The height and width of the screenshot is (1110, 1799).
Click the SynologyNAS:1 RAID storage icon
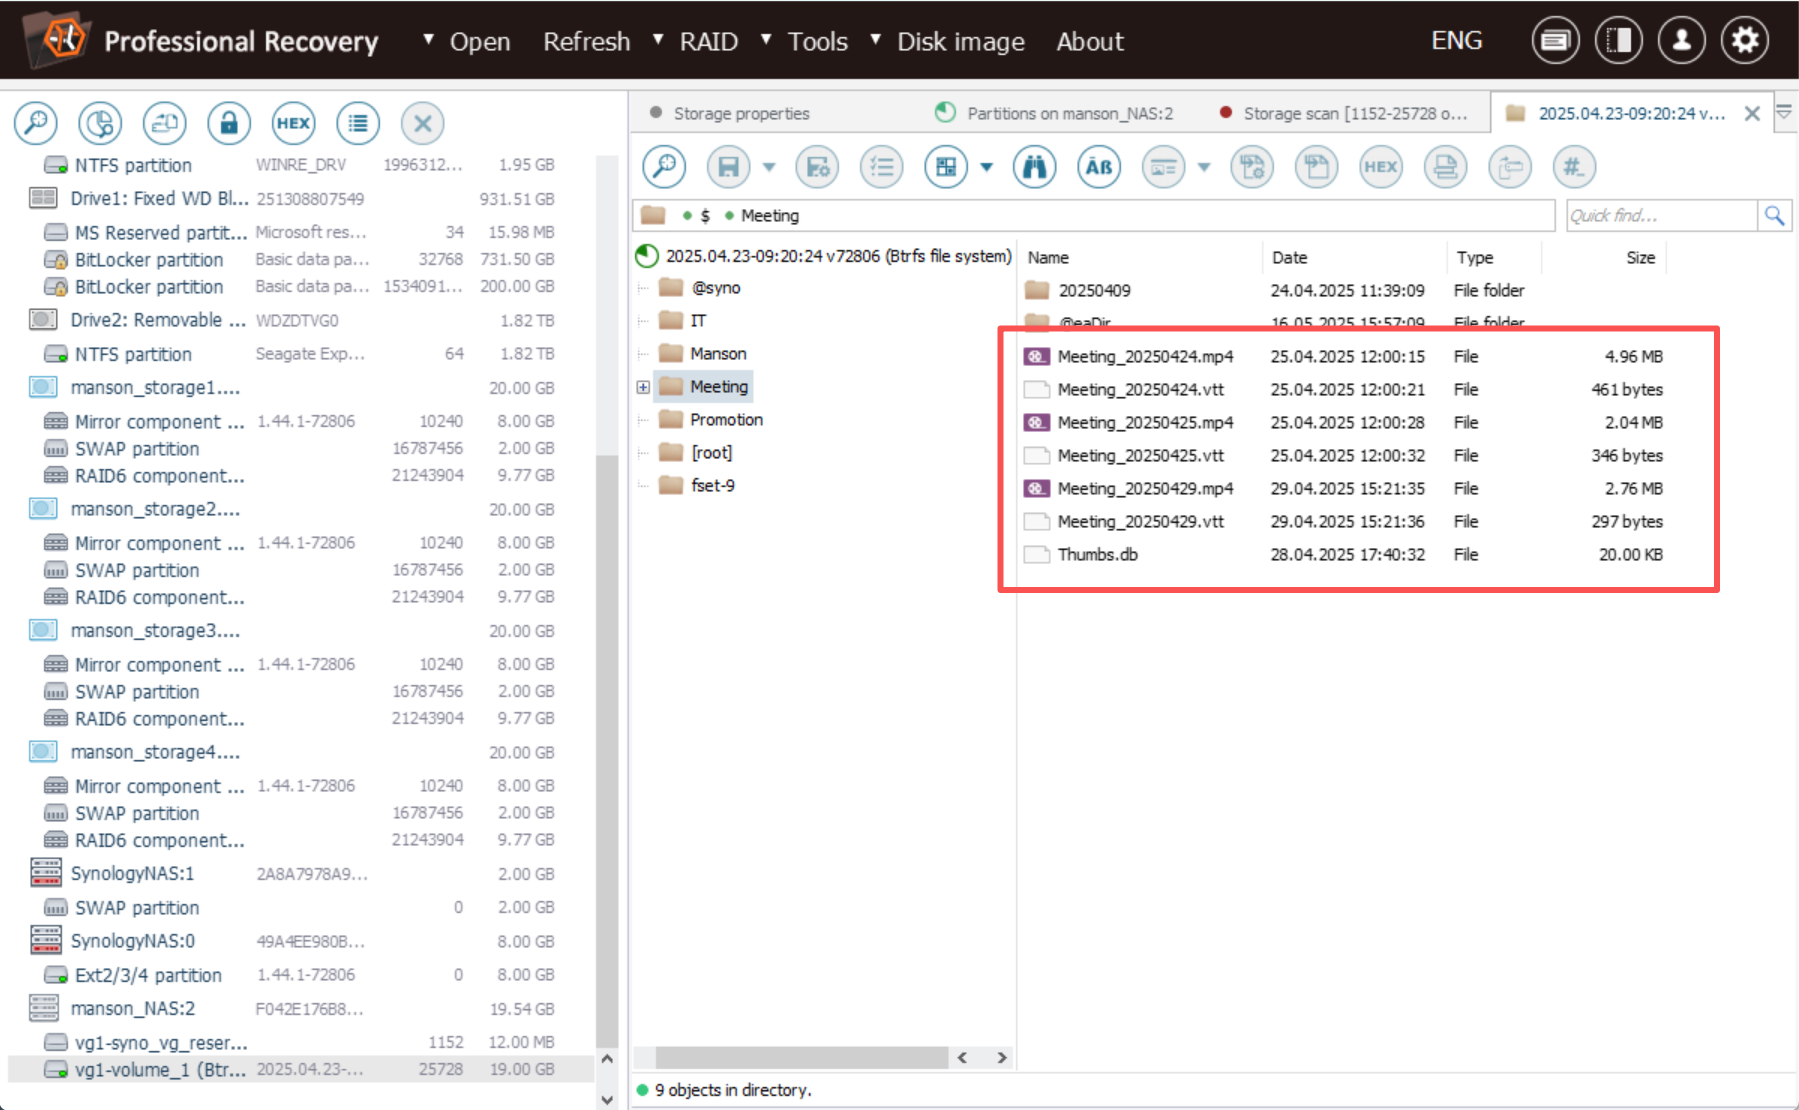(45, 873)
